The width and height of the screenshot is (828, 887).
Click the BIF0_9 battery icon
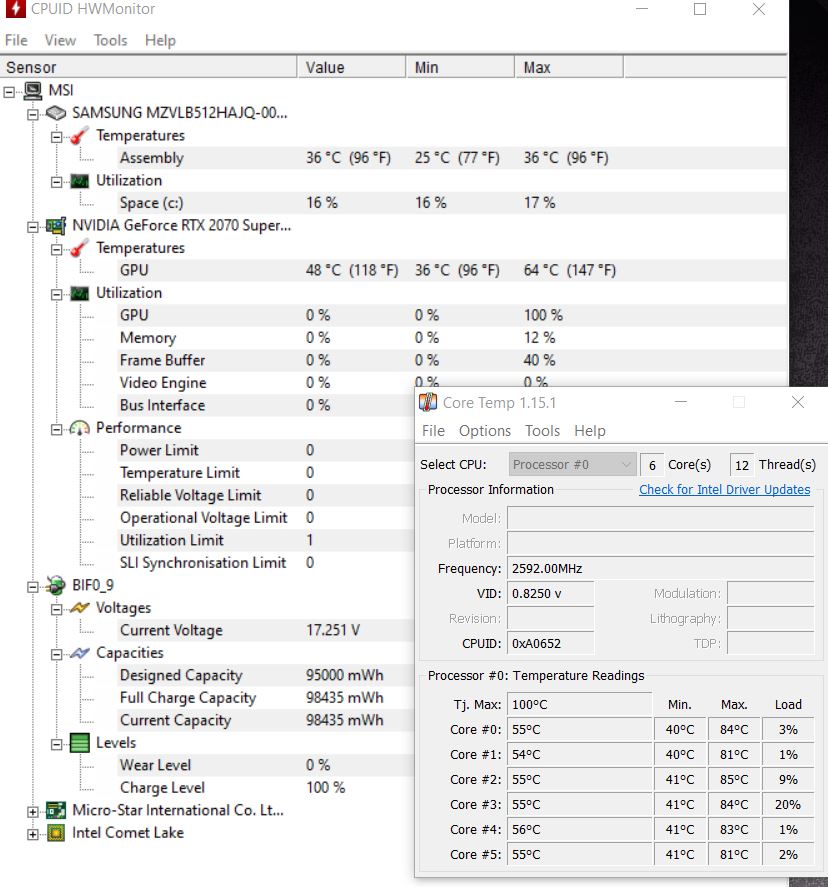(x=56, y=585)
